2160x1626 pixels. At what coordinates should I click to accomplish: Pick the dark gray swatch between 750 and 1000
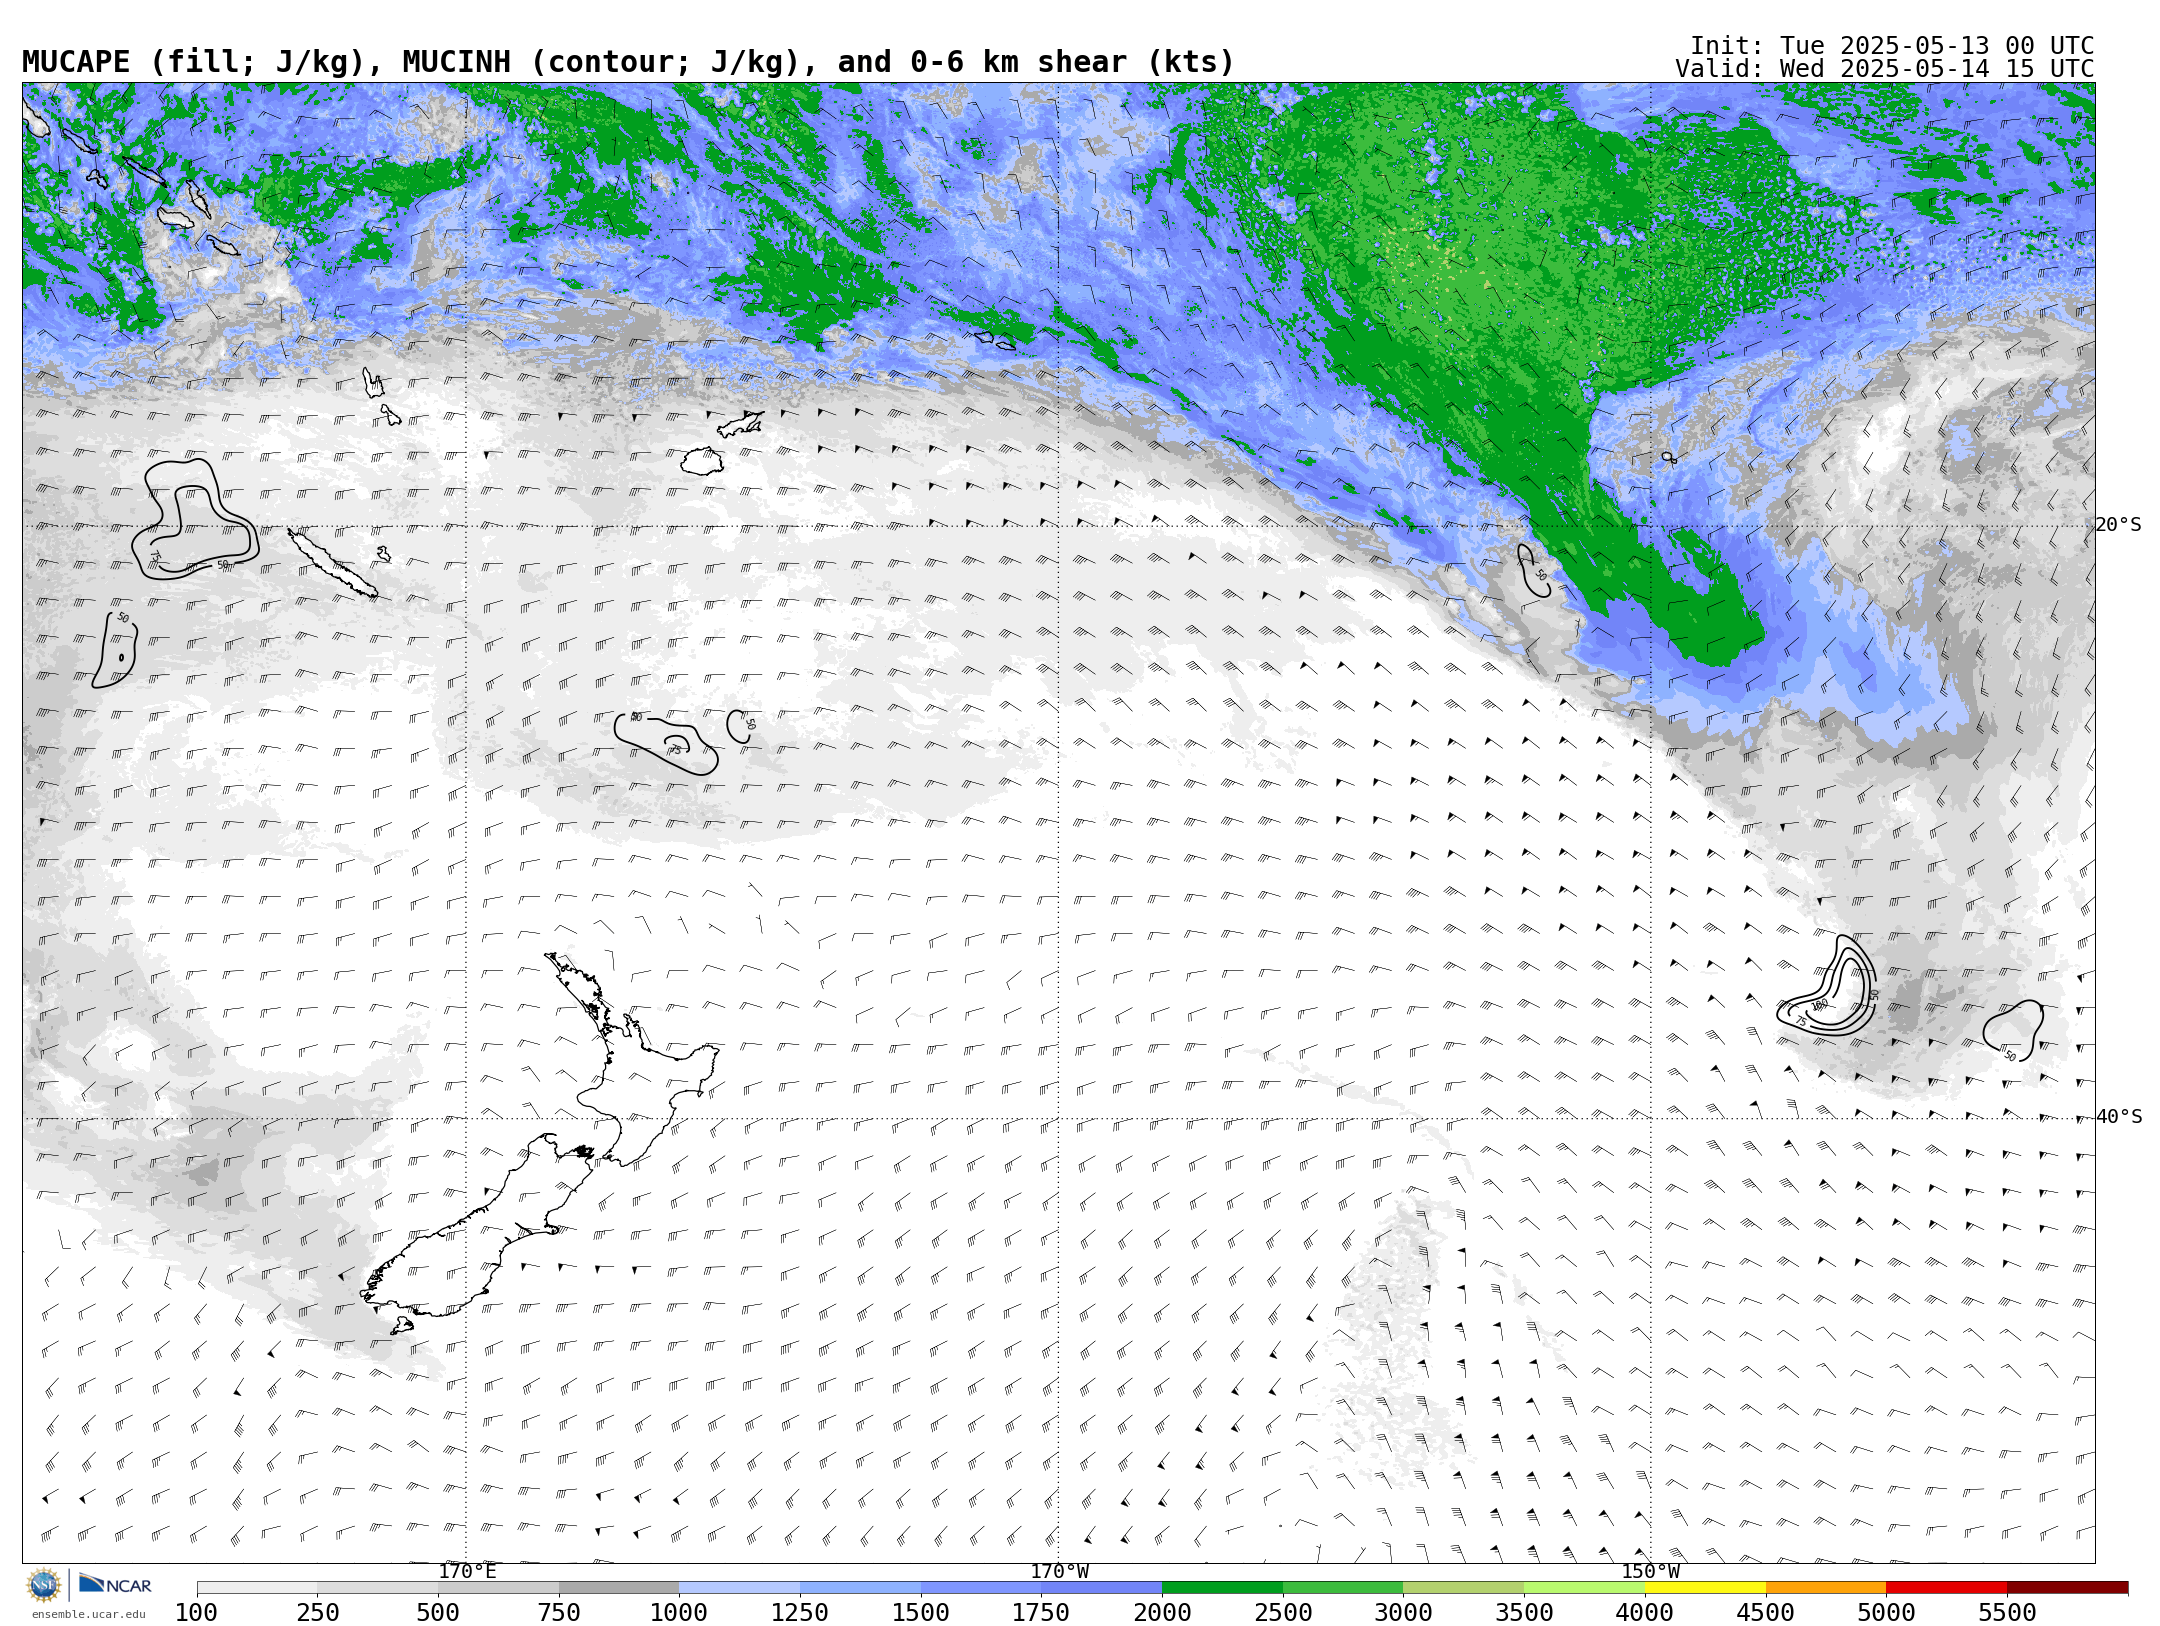[x=619, y=1588]
